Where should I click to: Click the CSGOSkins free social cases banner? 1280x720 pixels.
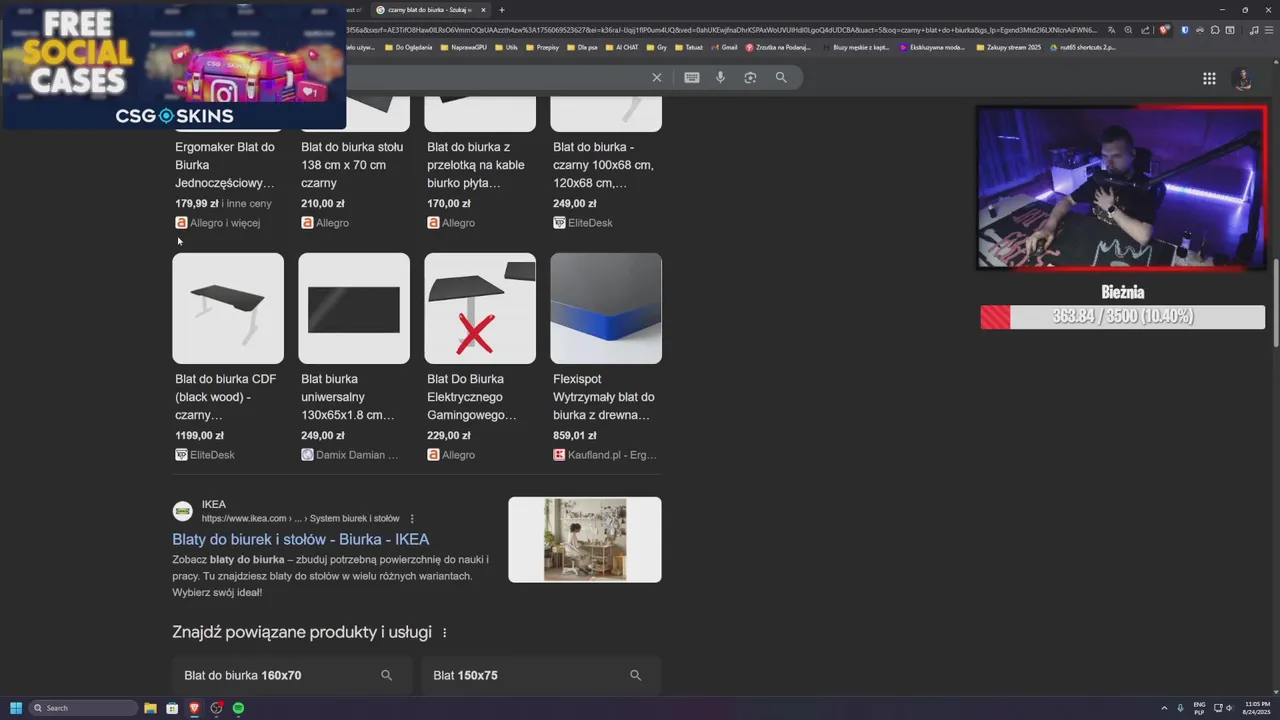pos(174,65)
